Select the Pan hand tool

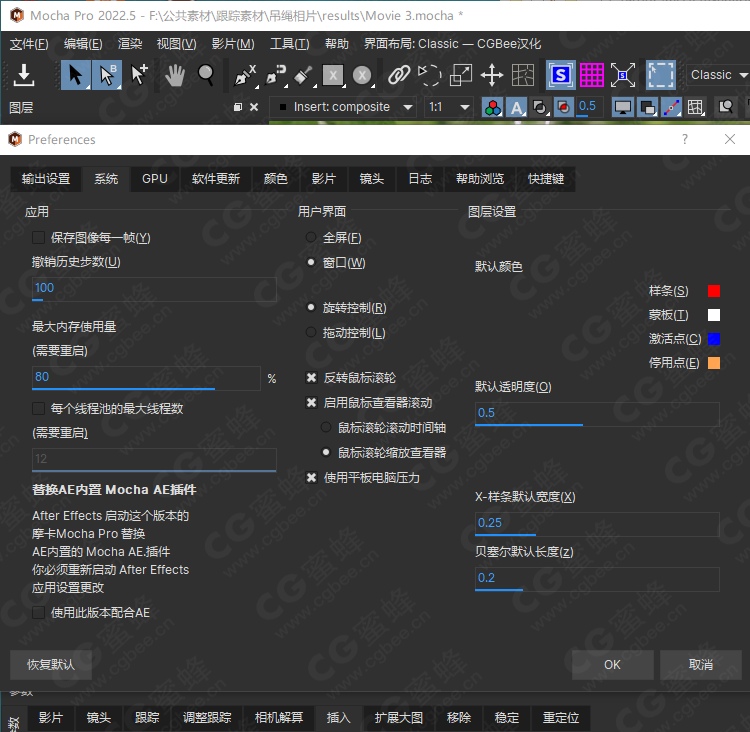pos(175,75)
